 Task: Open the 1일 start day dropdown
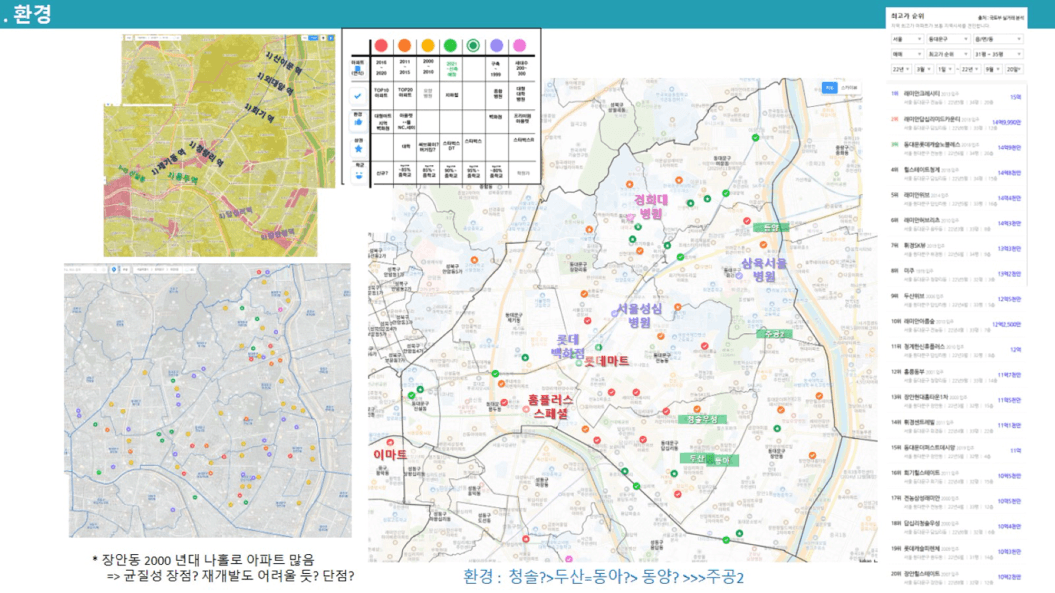(945, 69)
